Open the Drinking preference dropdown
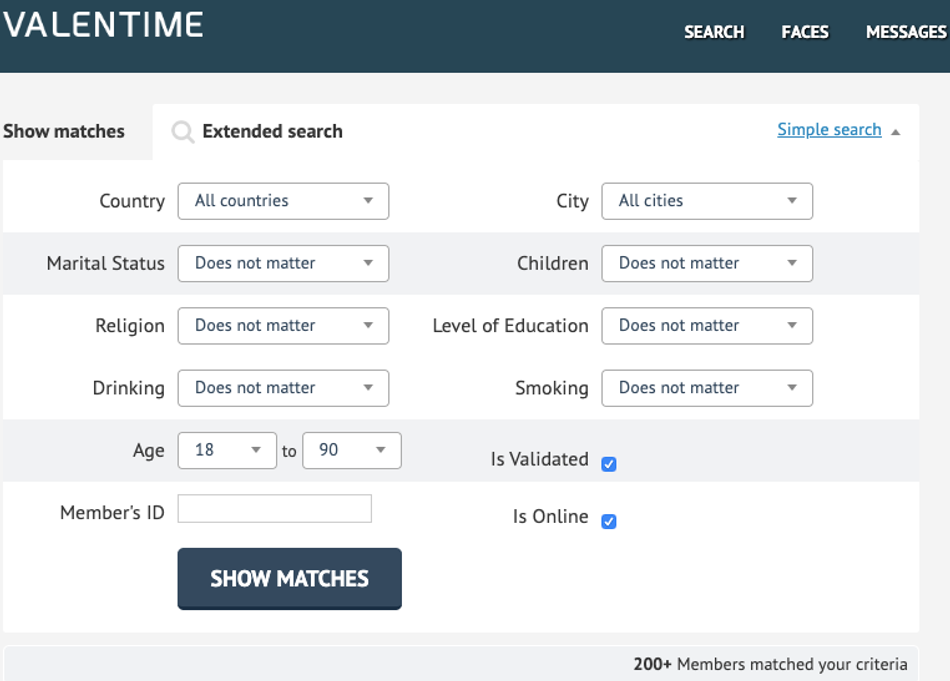Viewport: 950px width, 681px height. [x=283, y=388]
